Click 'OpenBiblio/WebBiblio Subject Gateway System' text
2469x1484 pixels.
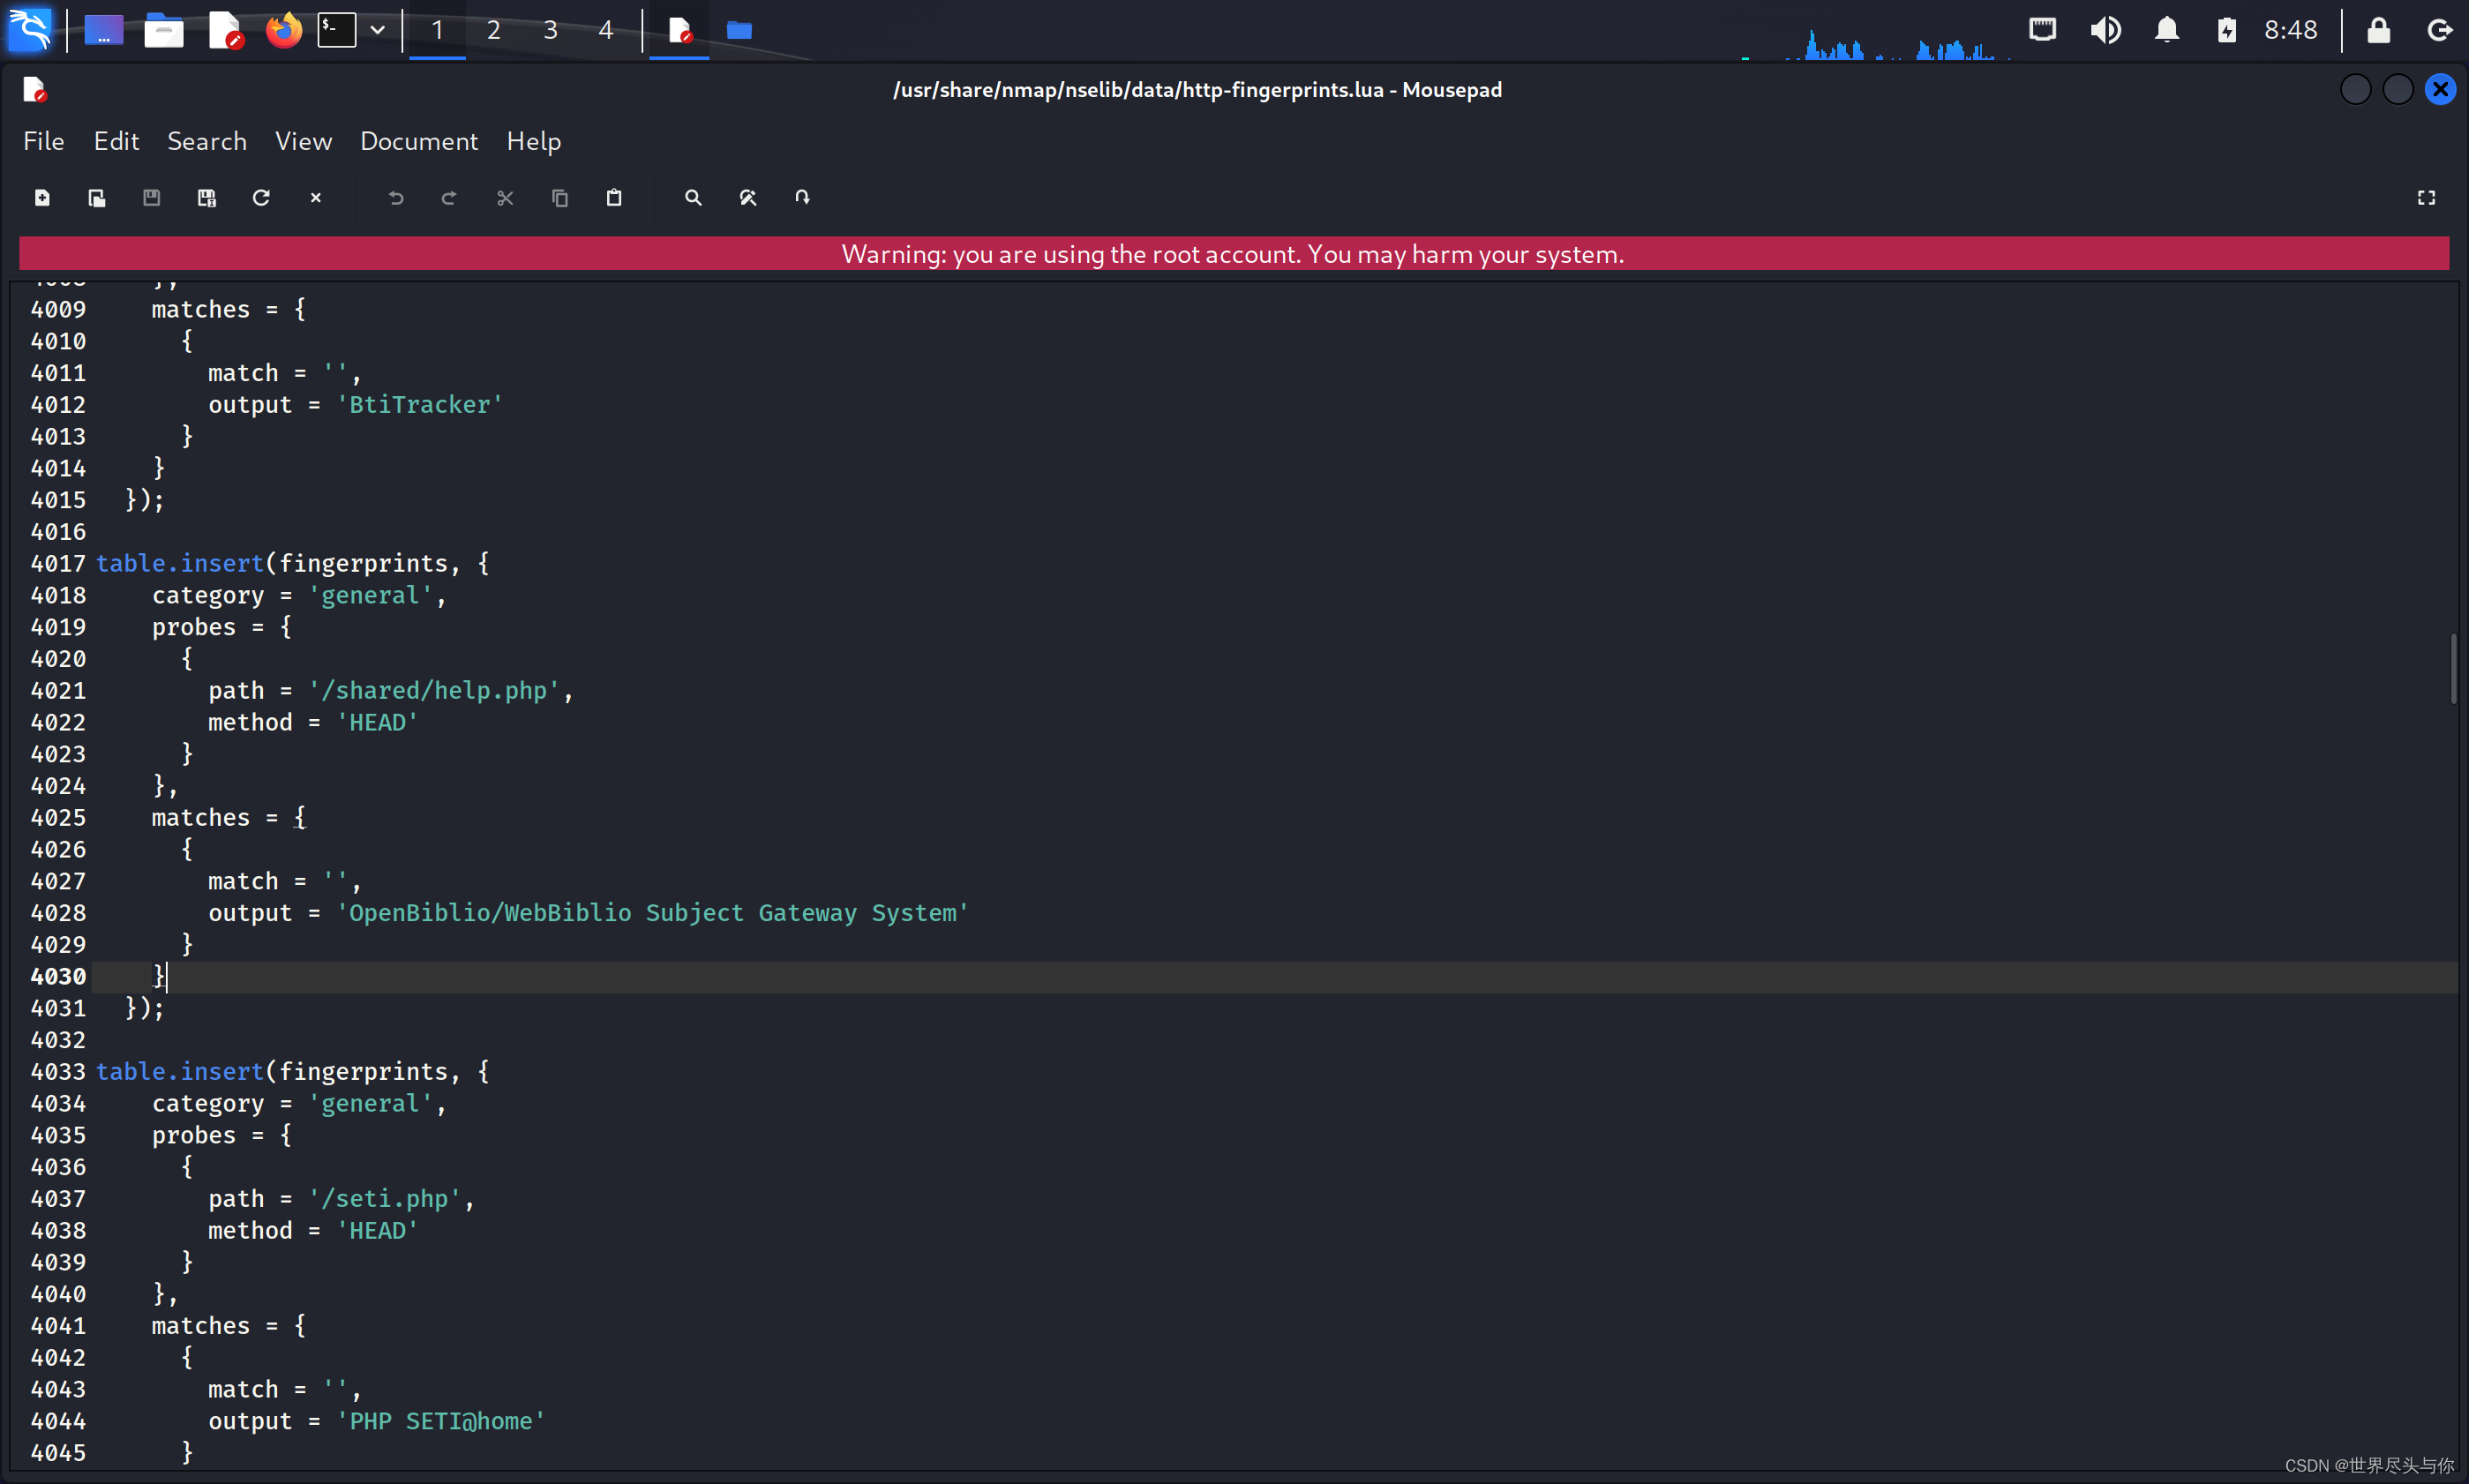[x=653, y=912]
